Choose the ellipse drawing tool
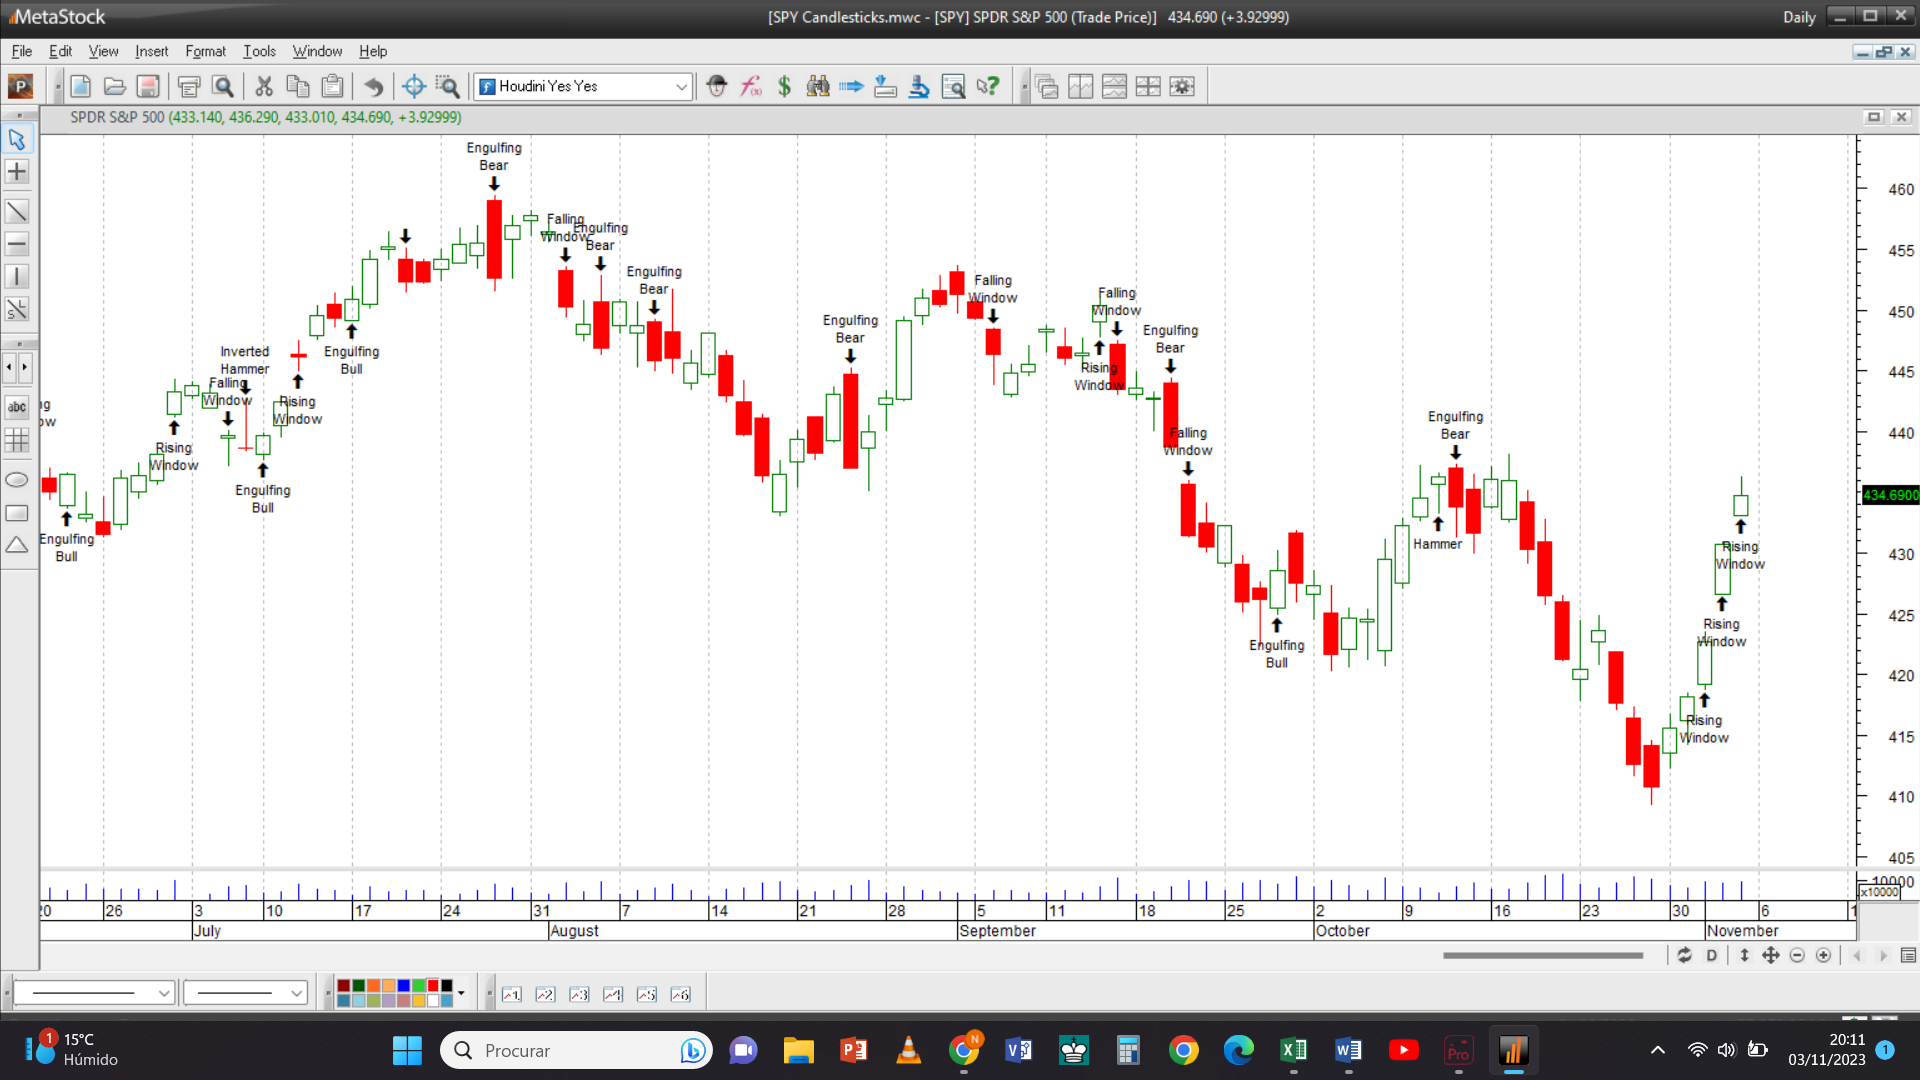 point(17,480)
